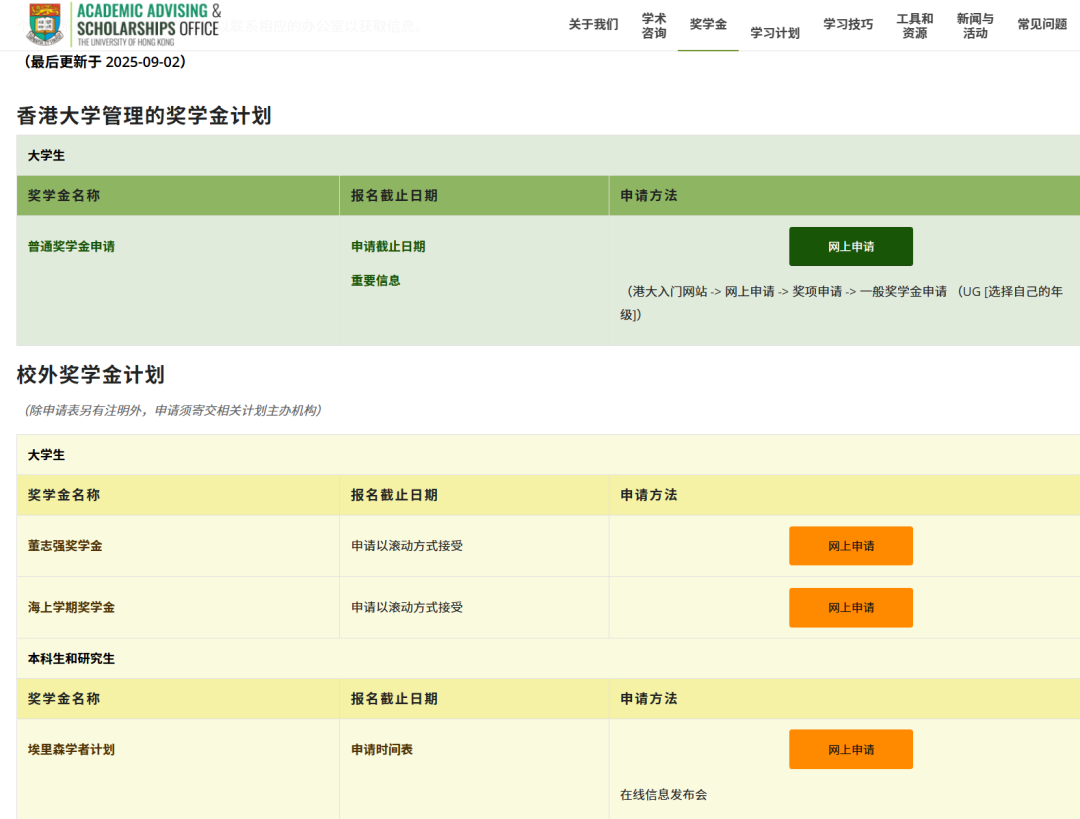Screen dimensions: 1080x819
Task: Open the 学术咨询 navigation item
Action: (x=654, y=25)
